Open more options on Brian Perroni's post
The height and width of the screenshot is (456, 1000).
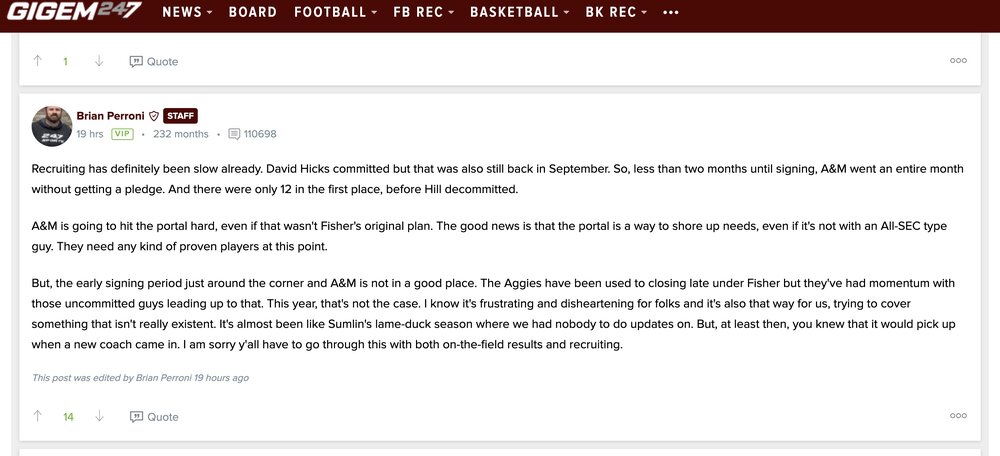[958, 416]
